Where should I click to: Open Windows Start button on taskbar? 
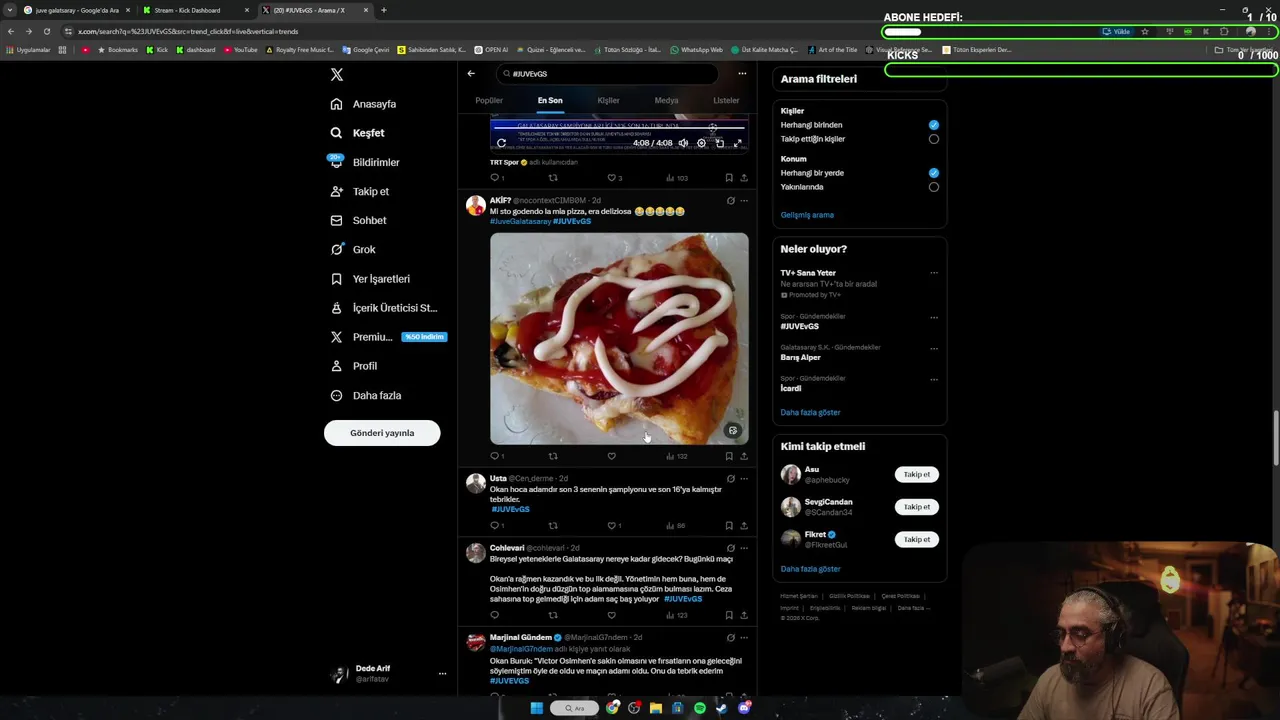[536, 708]
